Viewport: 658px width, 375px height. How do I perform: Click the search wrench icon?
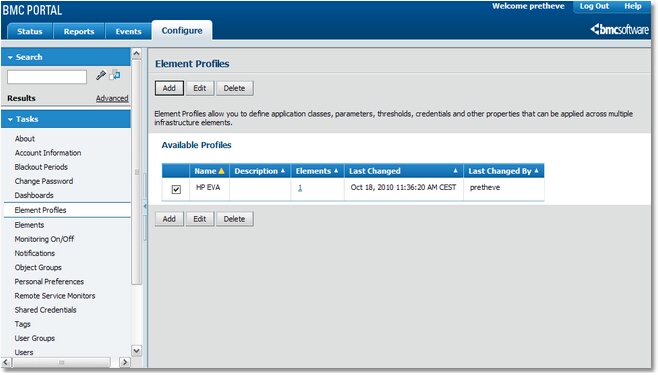tap(101, 75)
